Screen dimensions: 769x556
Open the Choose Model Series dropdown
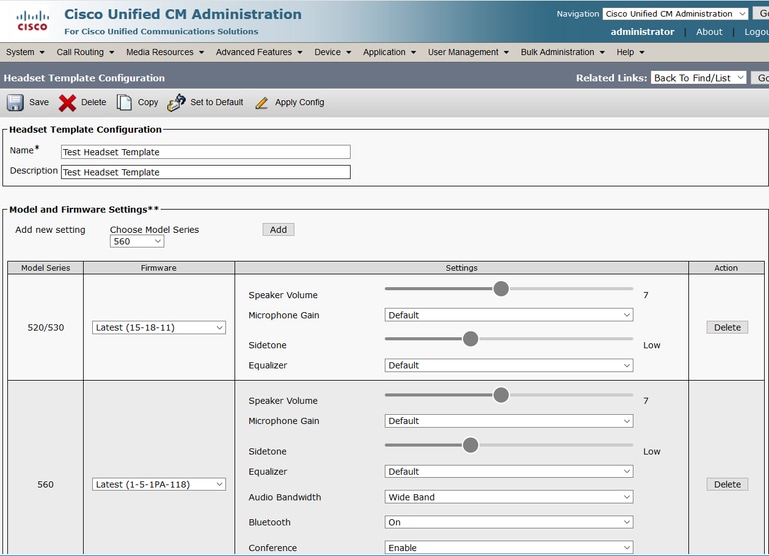(x=137, y=241)
